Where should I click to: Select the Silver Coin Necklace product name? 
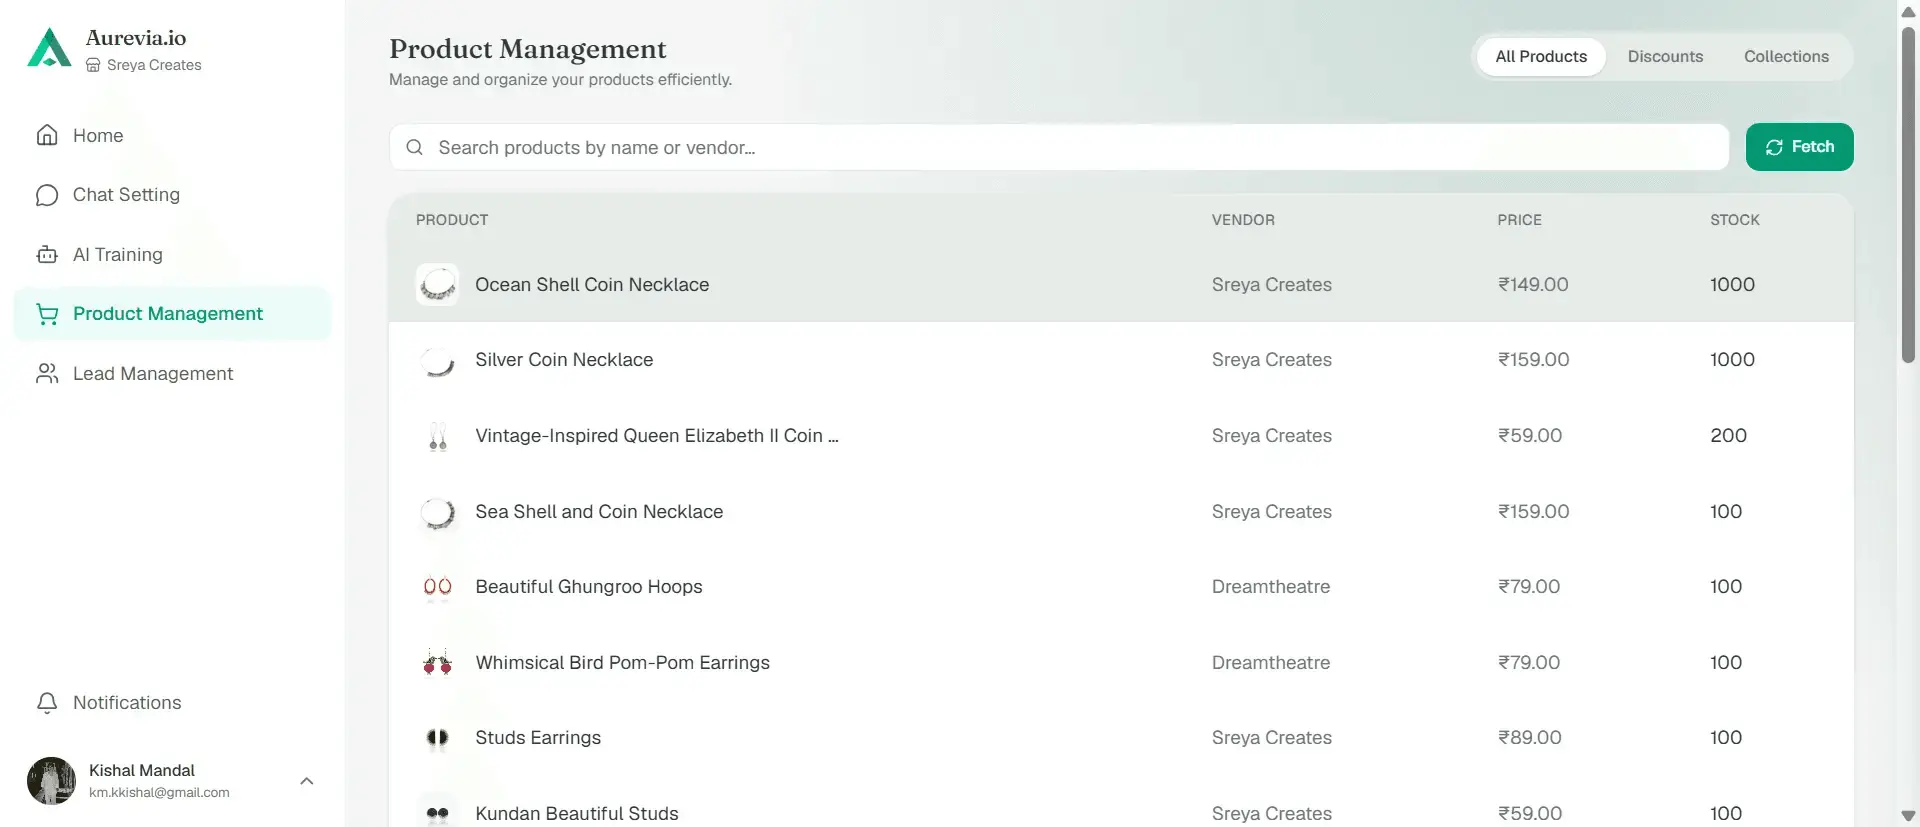564,360
